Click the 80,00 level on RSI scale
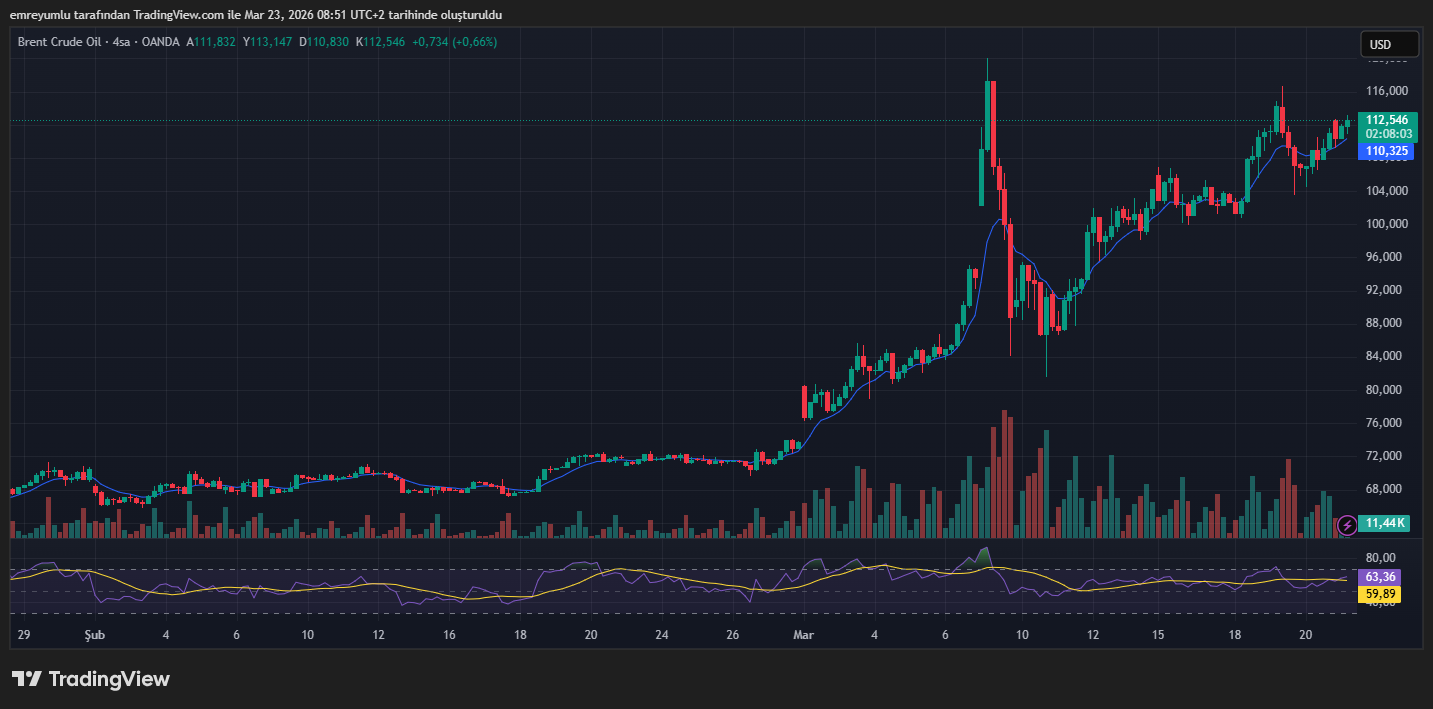 coord(1380,558)
